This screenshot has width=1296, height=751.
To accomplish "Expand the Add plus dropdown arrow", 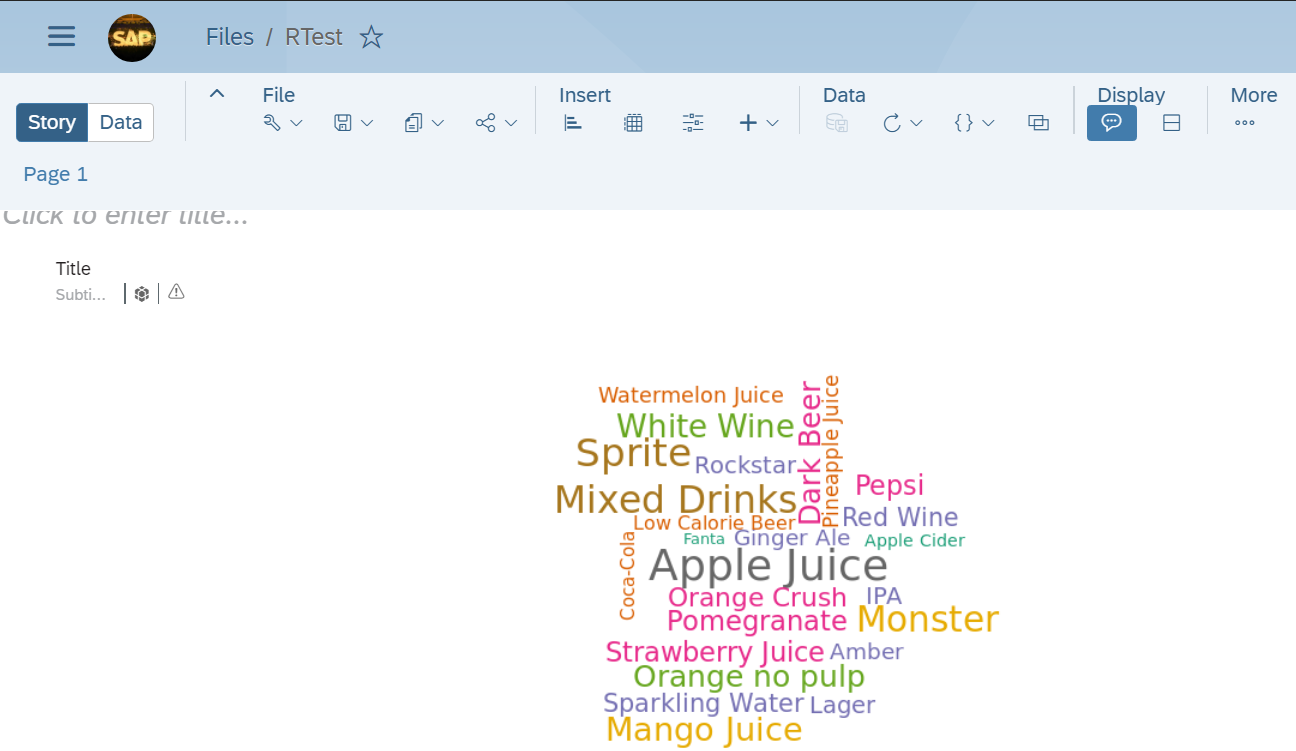I will click(772, 123).
